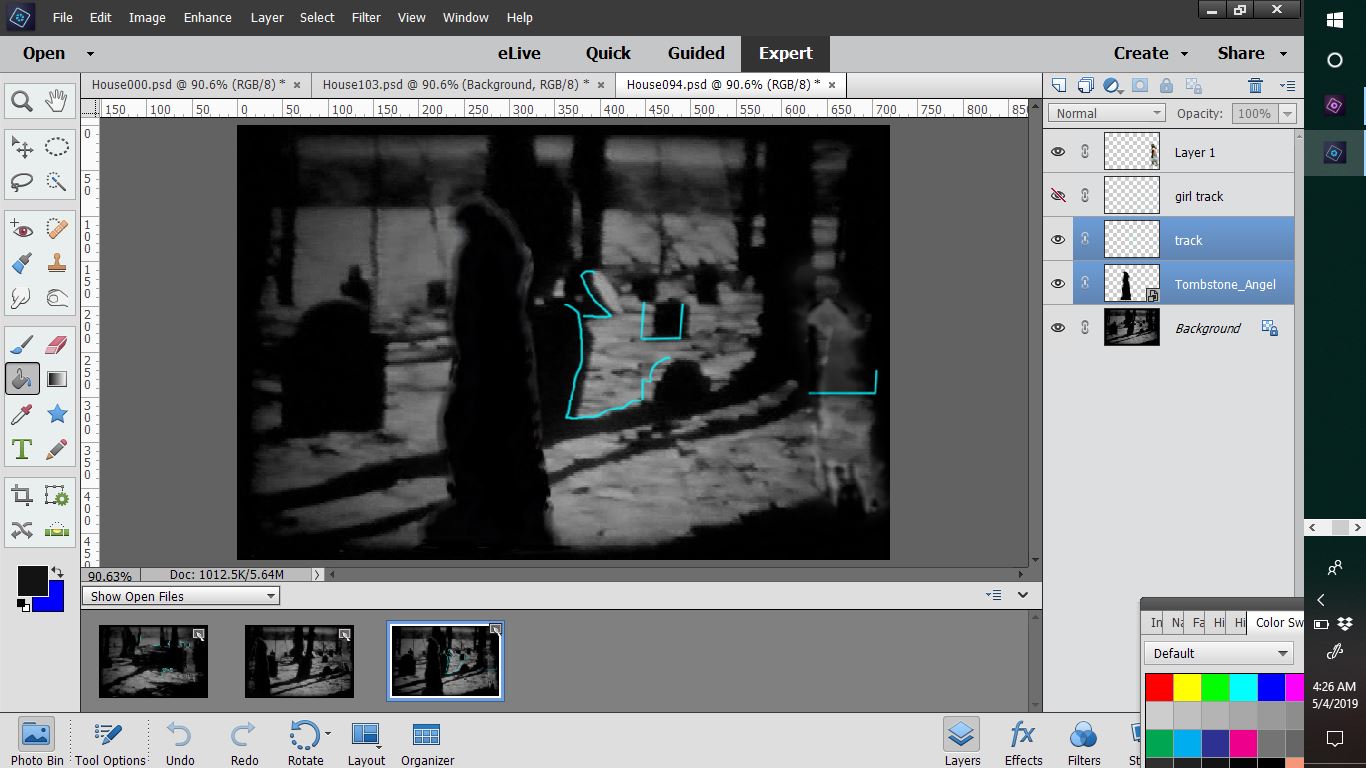Select the Red Eye Removal tool
Viewport: 1366px width, 768px height.
pyautogui.click(x=22, y=230)
